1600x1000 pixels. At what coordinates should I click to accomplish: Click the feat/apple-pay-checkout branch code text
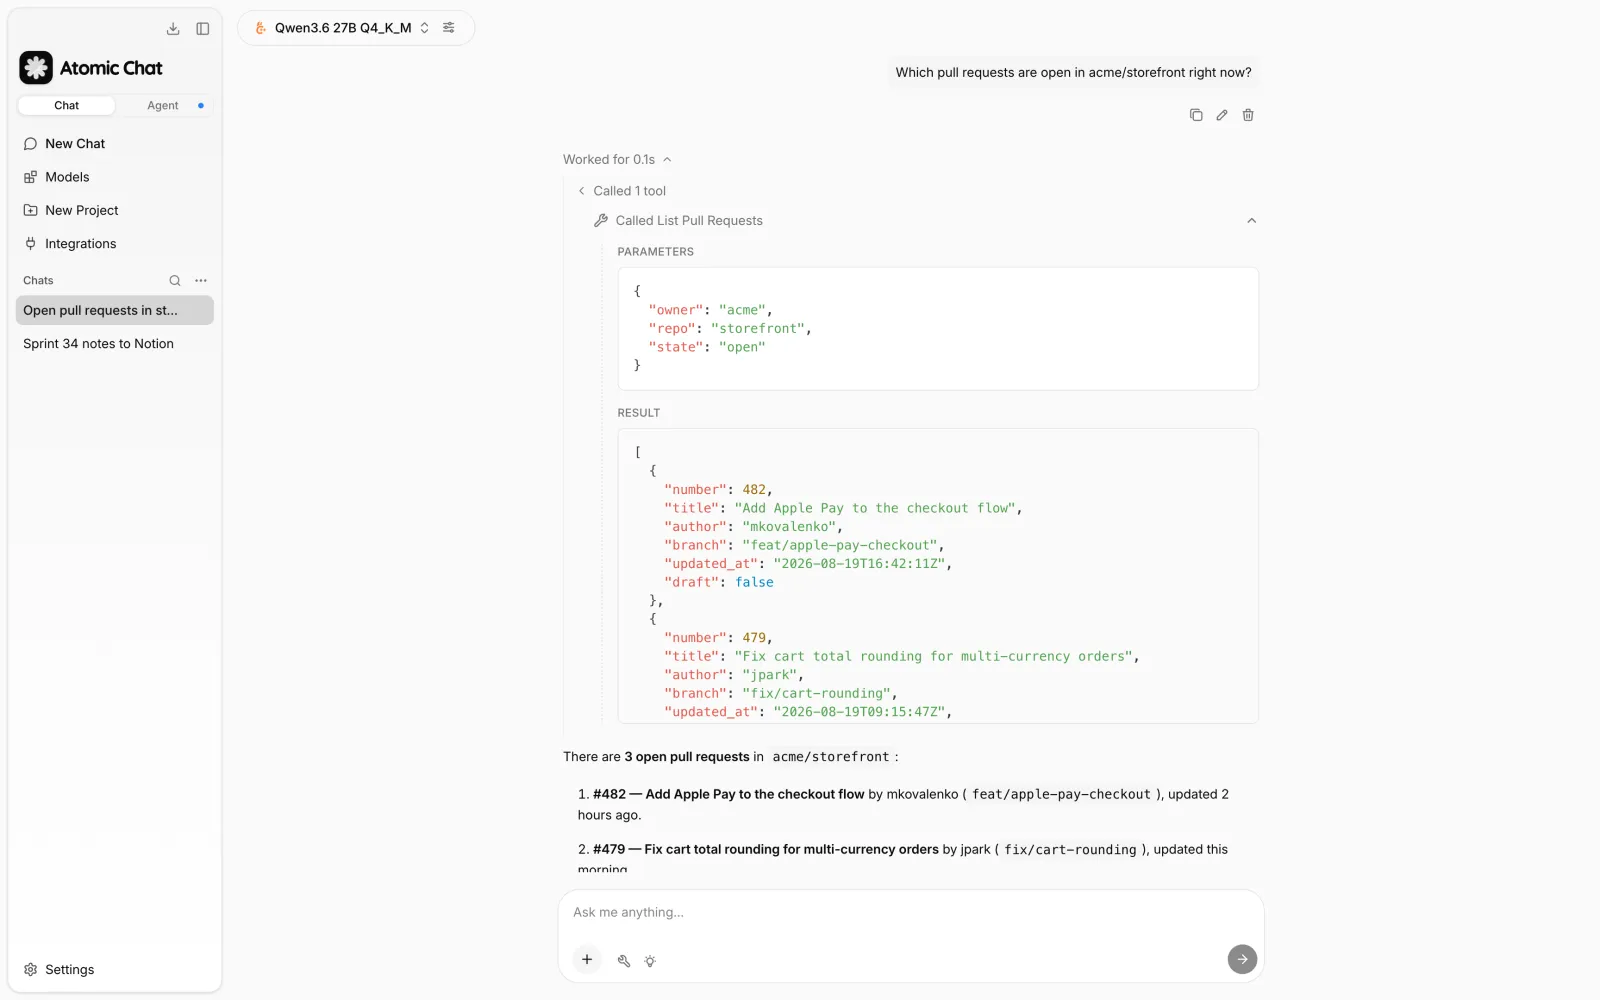tap(1061, 795)
